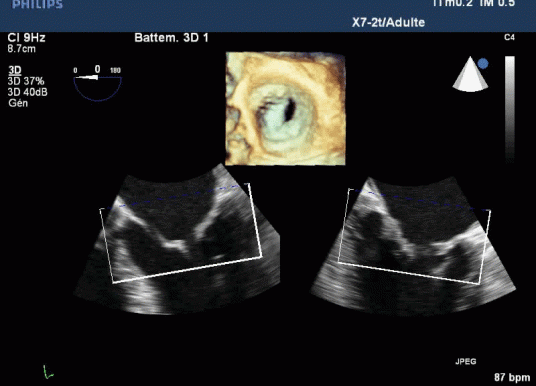This screenshot has width=536, height=386.
Task: Select the 3D 37% gain setting
Action: pyautogui.click(x=26, y=81)
